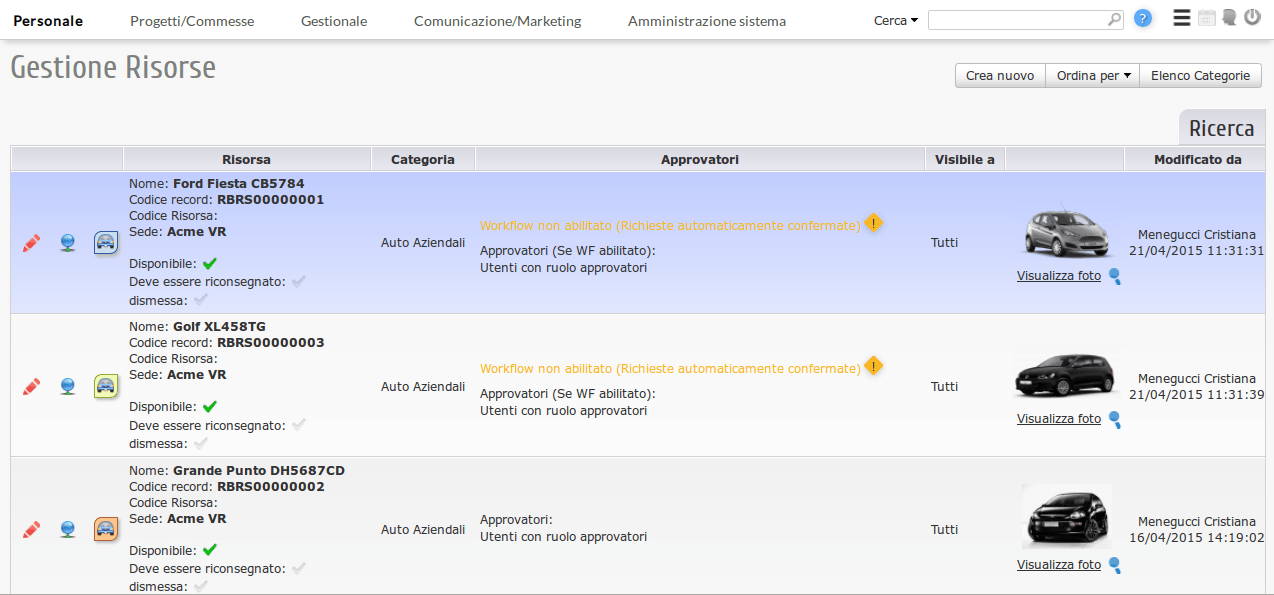Open the blue help question mark icon

coord(1143,19)
